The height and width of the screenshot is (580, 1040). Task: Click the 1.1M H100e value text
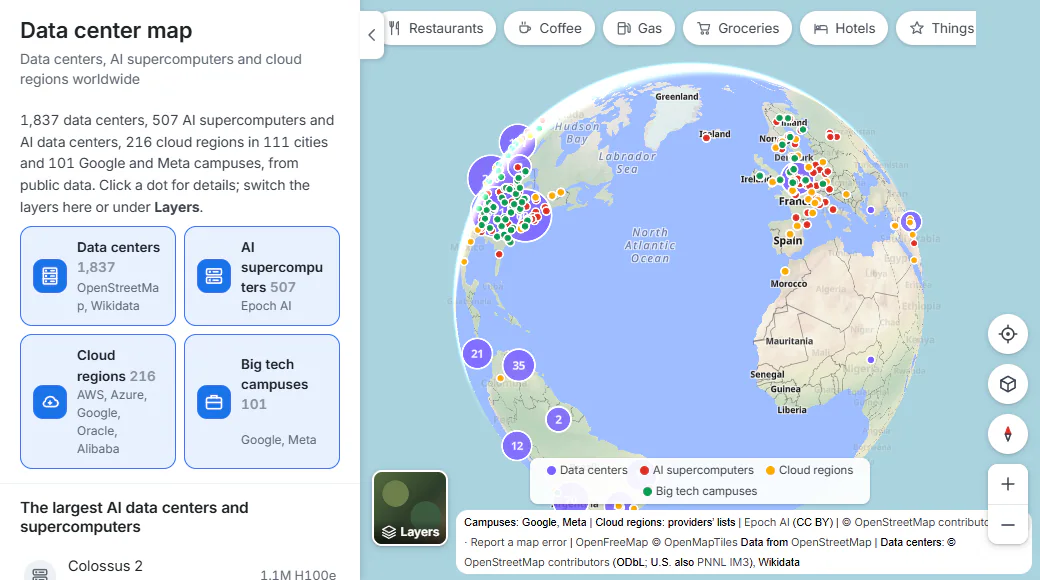pos(298,575)
